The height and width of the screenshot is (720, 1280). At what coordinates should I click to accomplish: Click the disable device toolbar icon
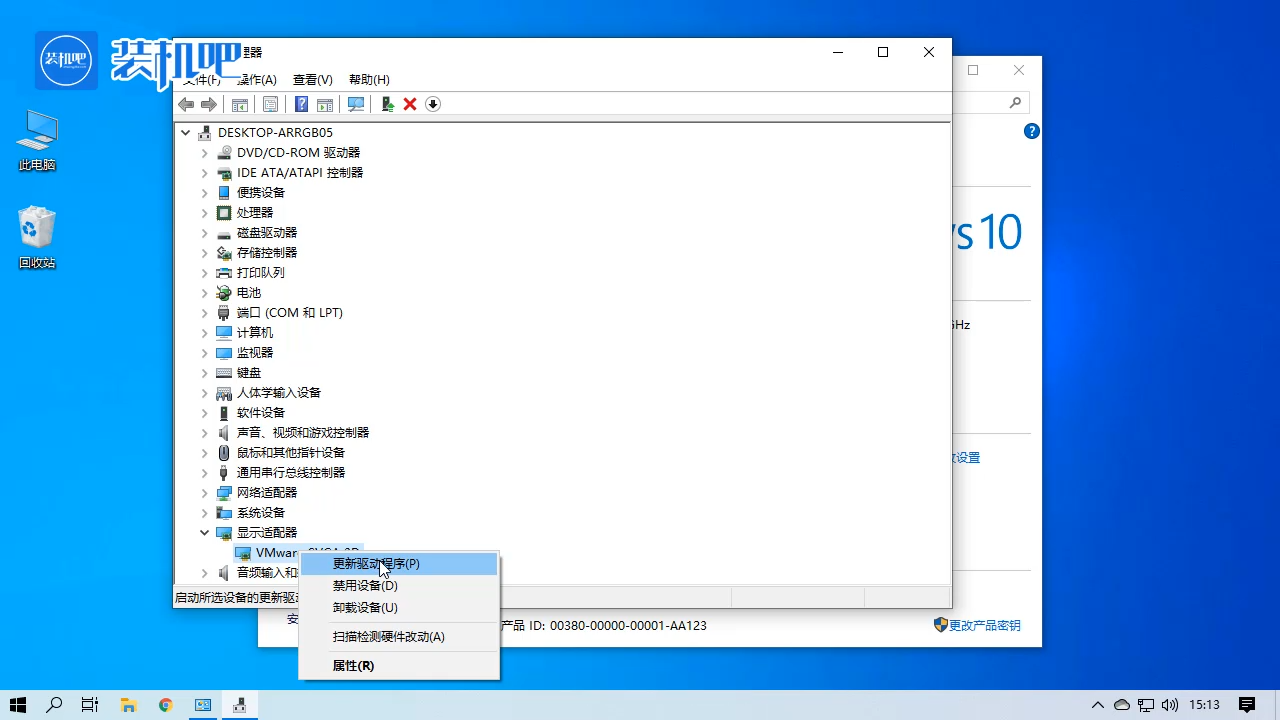[432, 104]
